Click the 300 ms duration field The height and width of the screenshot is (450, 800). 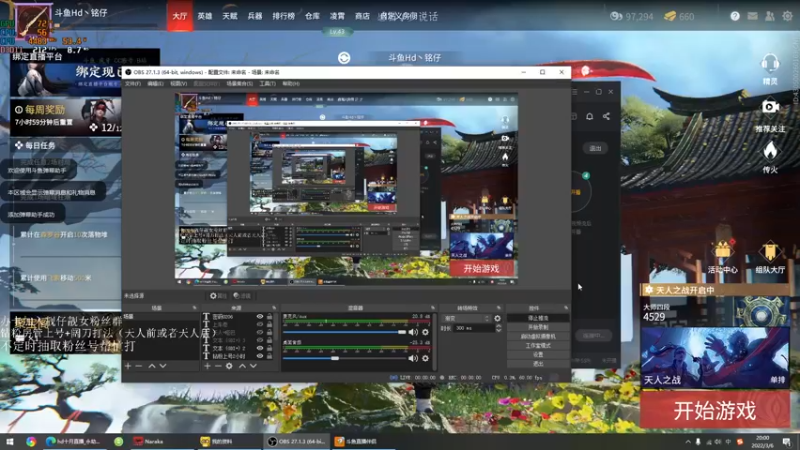click(473, 328)
